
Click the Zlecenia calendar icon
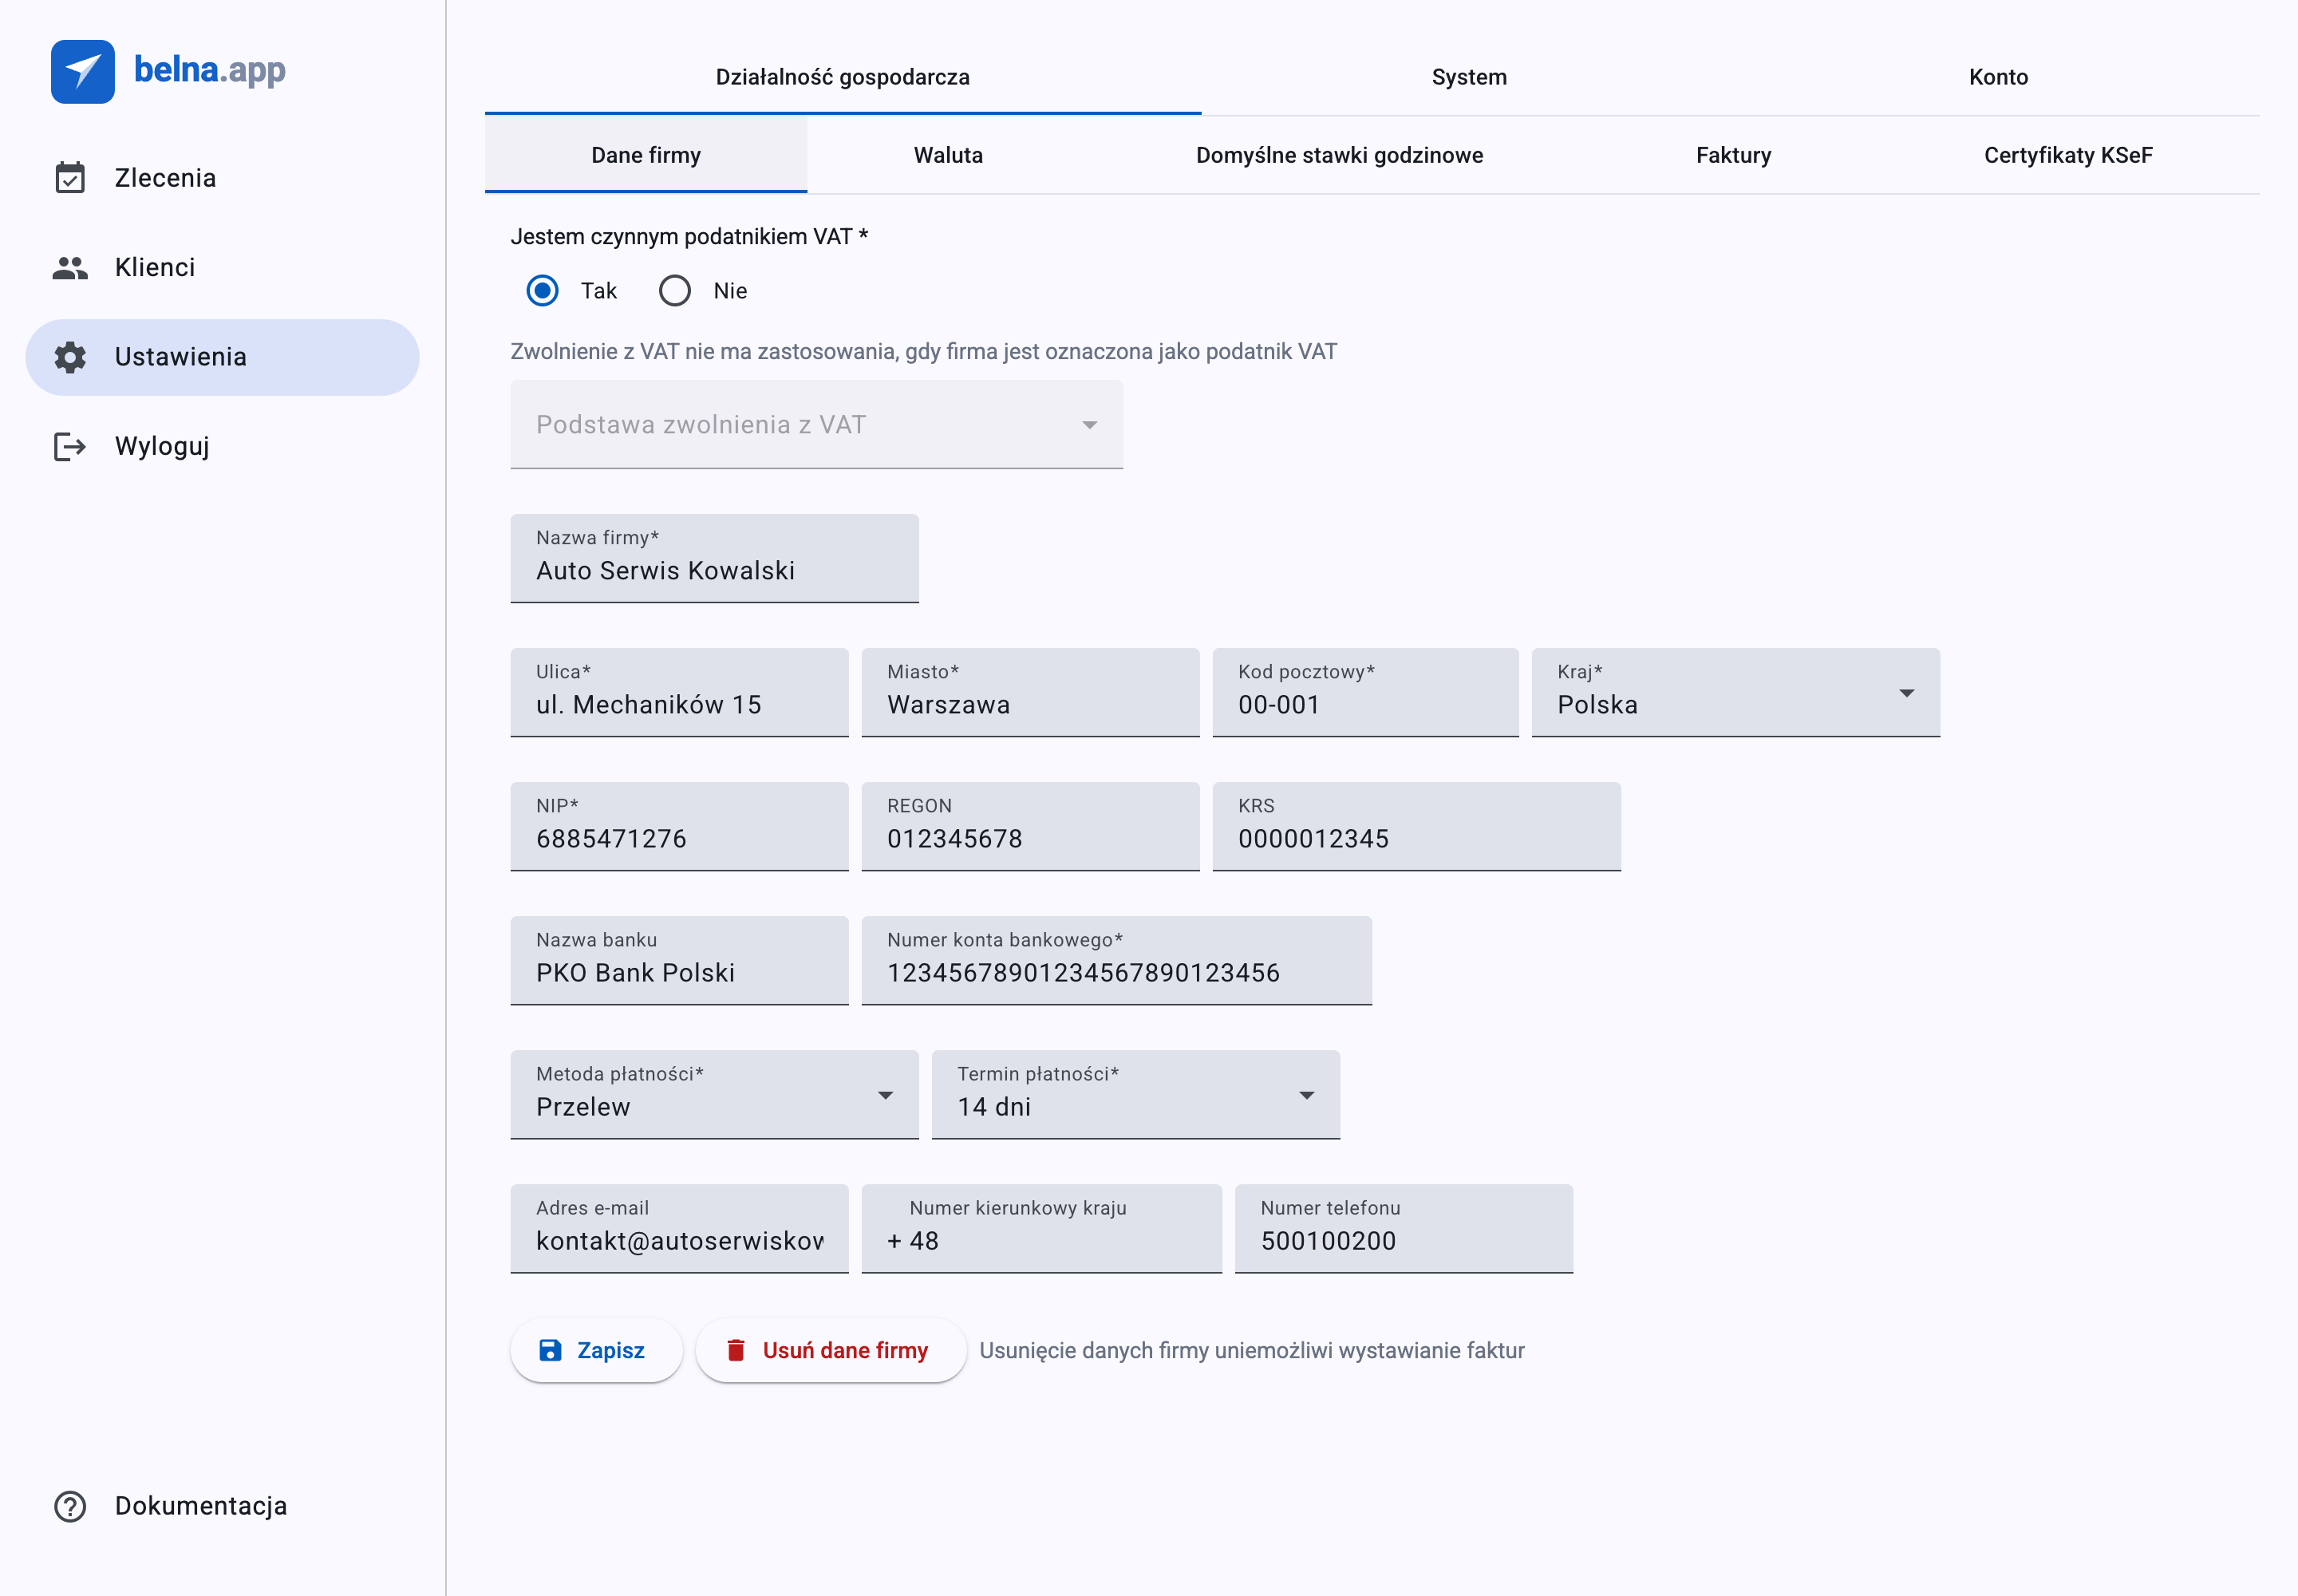click(x=70, y=178)
